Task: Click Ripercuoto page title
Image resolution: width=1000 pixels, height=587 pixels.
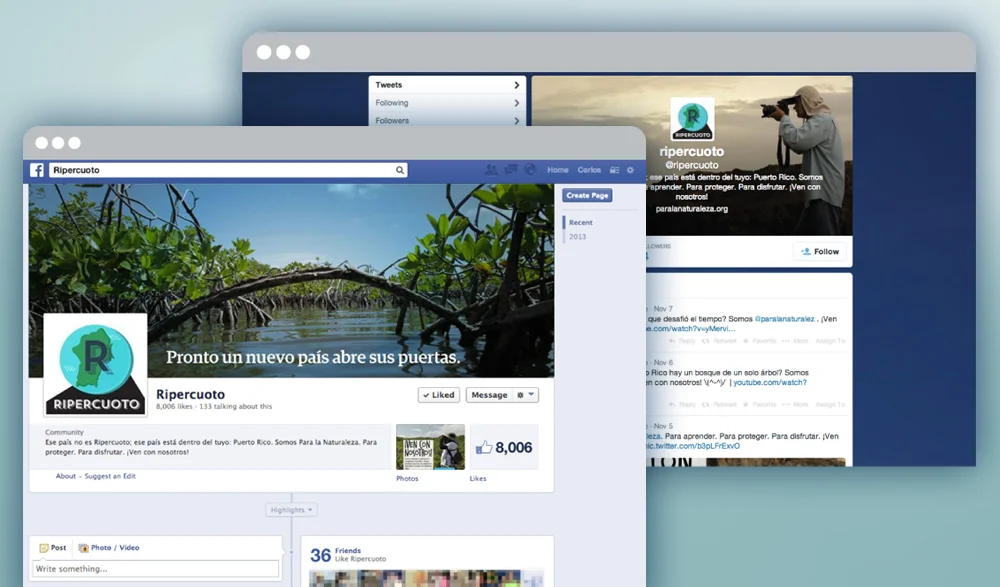Action: coord(190,394)
